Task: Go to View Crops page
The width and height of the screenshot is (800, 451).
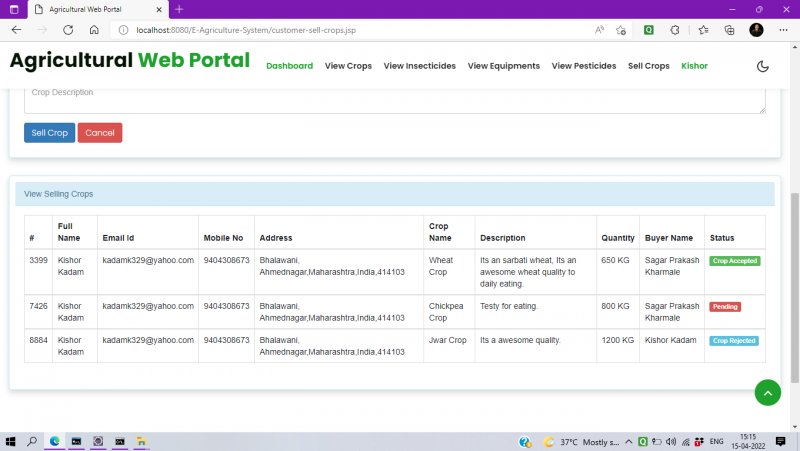Action: [x=348, y=66]
